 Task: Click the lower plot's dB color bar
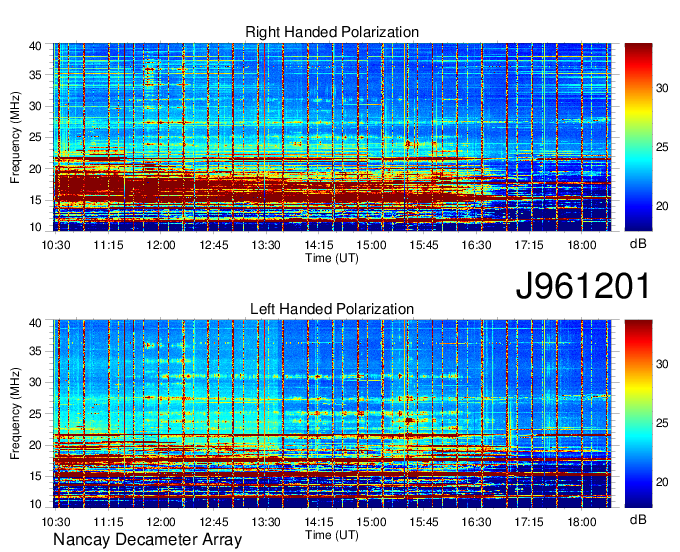pos(638,414)
